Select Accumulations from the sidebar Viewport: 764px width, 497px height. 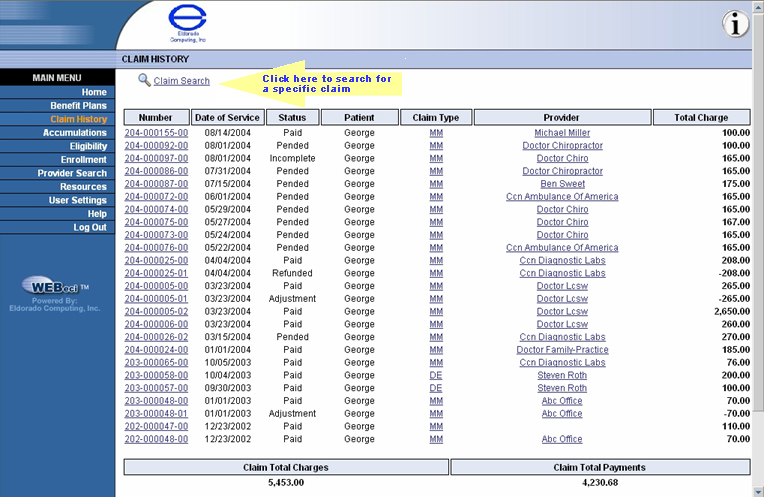pos(75,133)
